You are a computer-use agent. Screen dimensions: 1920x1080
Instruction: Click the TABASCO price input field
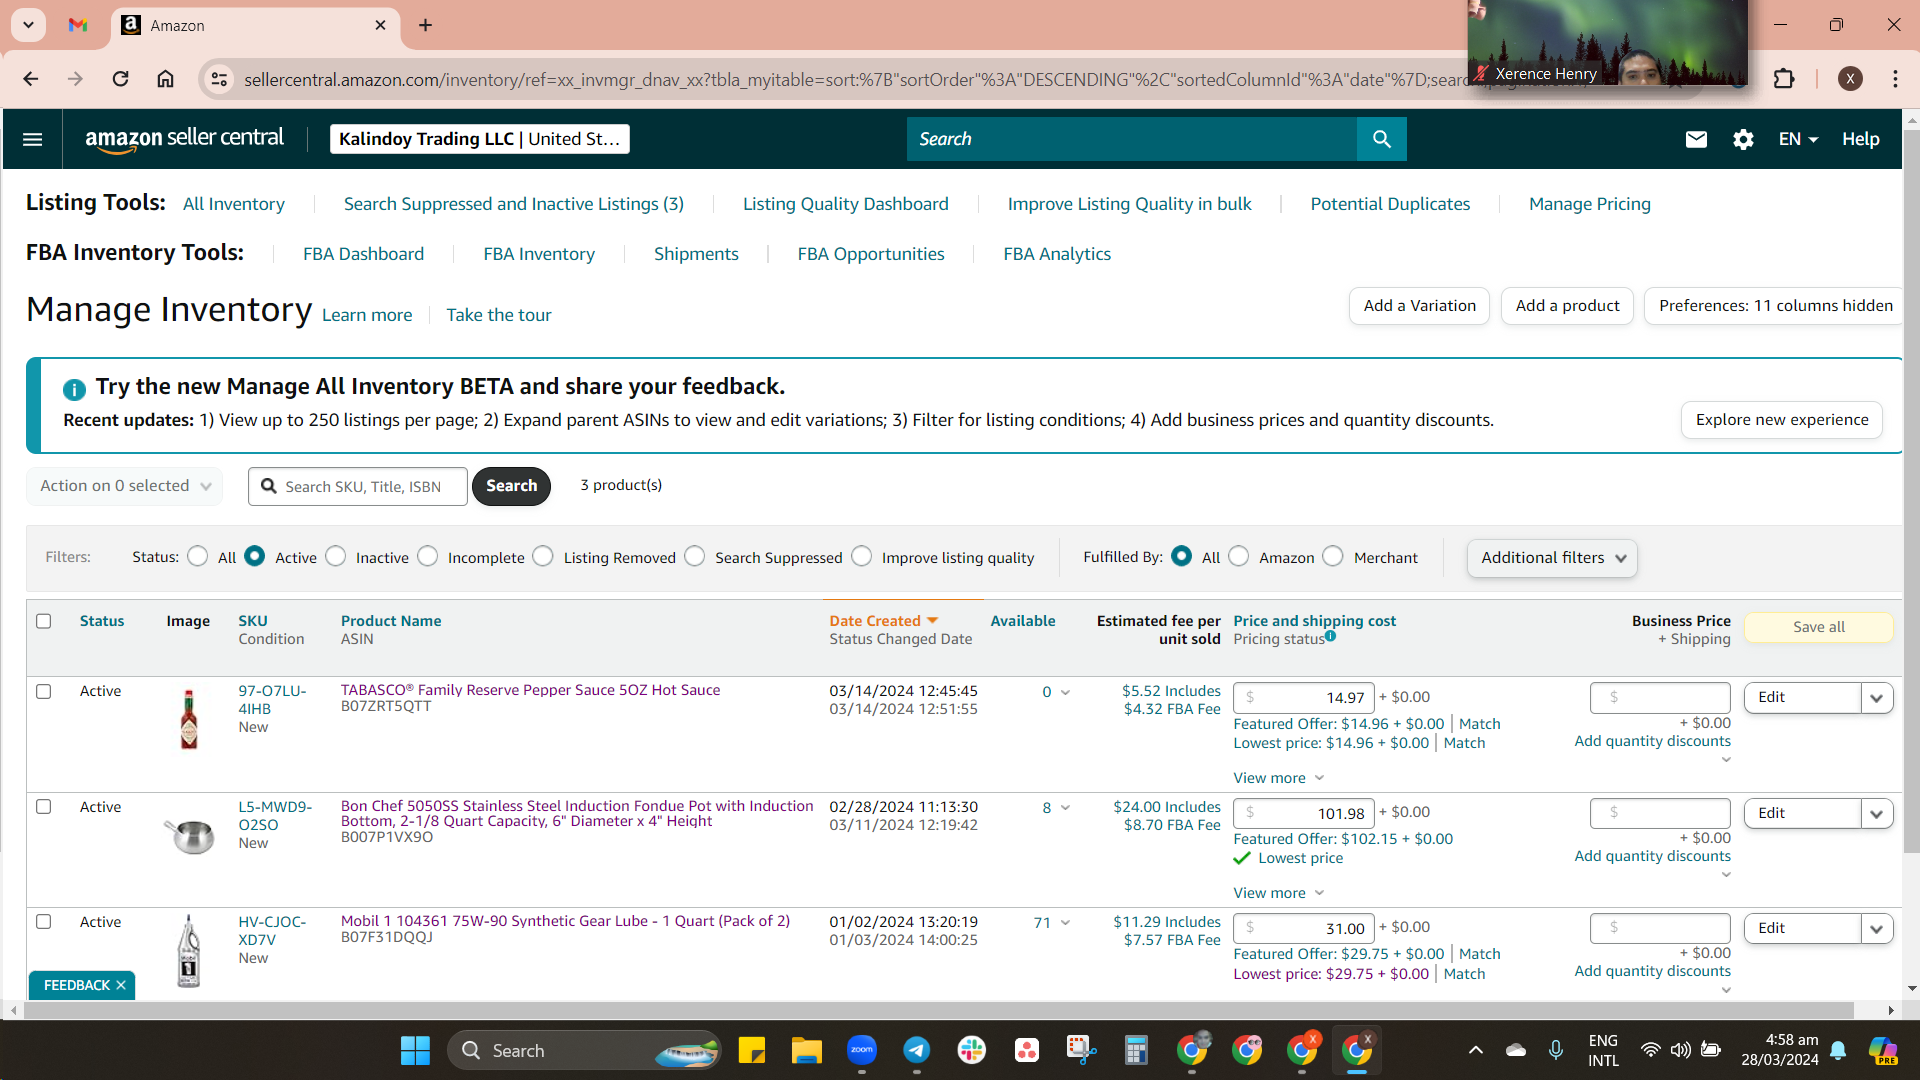point(1304,698)
